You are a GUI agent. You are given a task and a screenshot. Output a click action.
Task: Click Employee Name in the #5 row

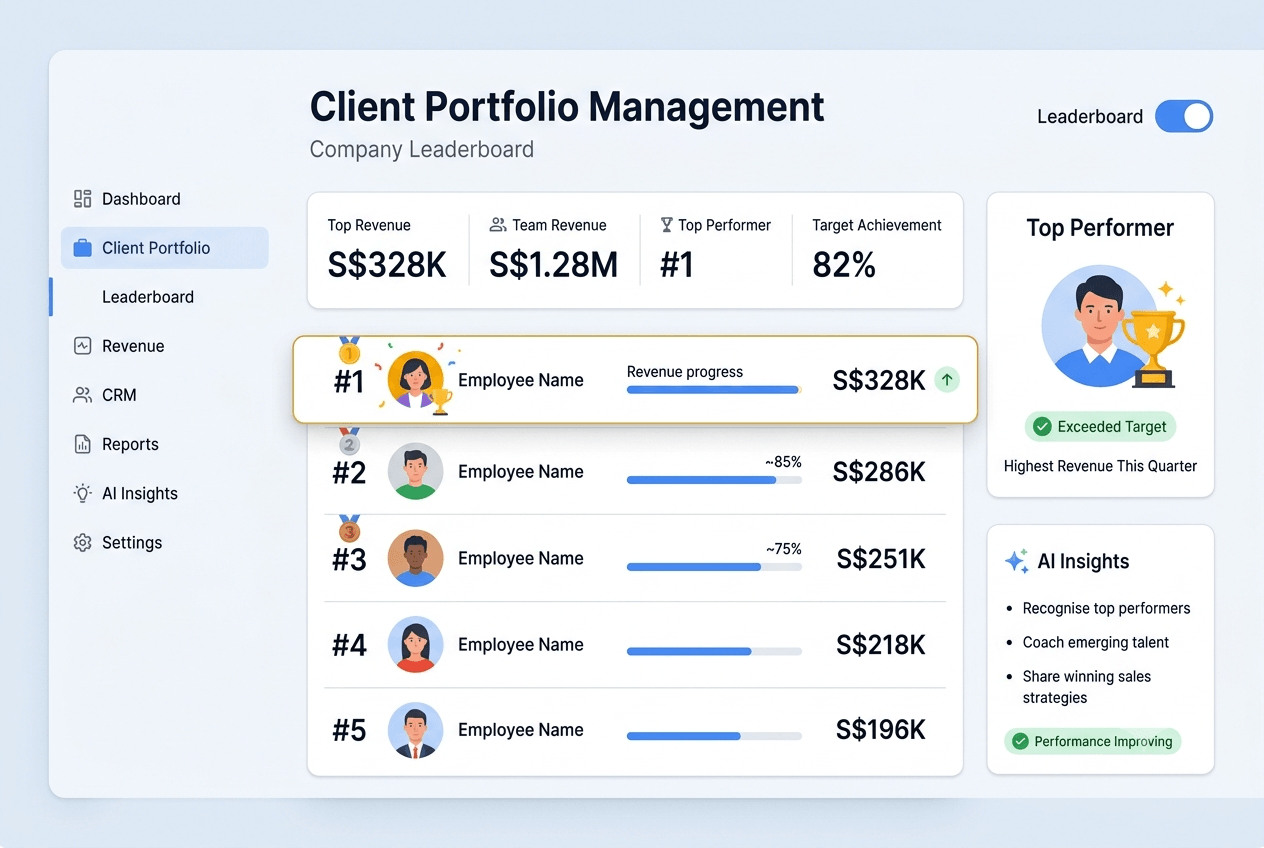point(521,730)
